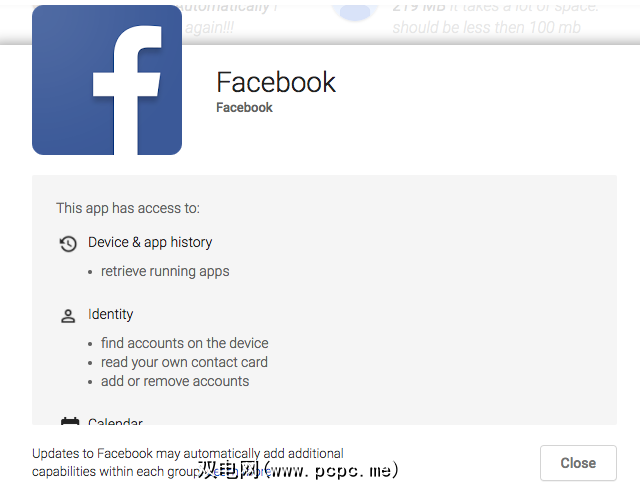Click the 'find accounts on the device' permission
Viewport: 640px width, 493px height.
click(184, 343)
